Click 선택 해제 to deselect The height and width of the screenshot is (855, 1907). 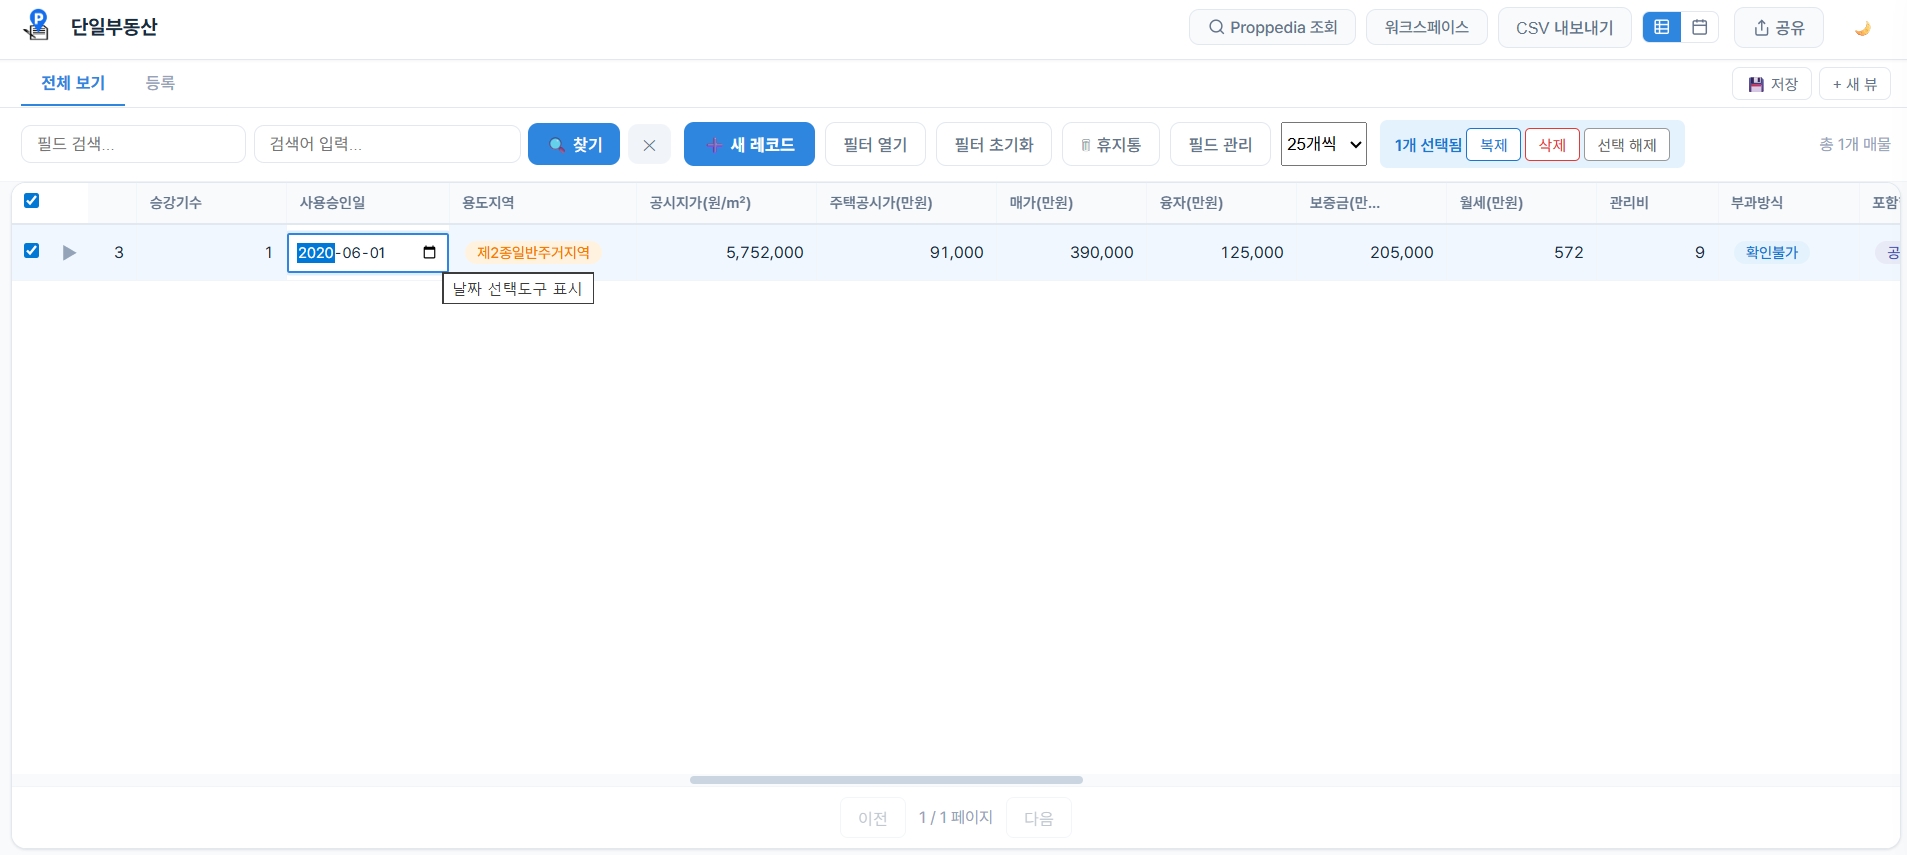click(1627, 145)
